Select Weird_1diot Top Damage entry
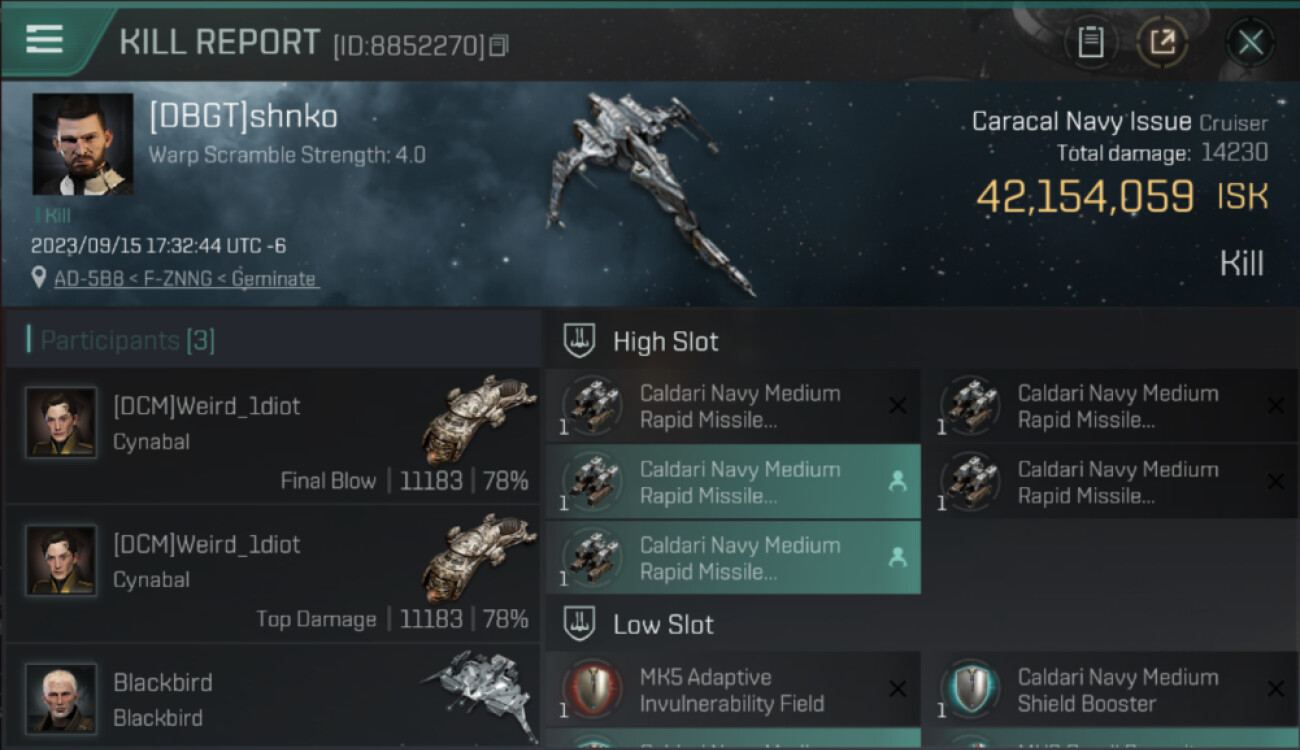 pyautogui.click(x=272, y=574)
